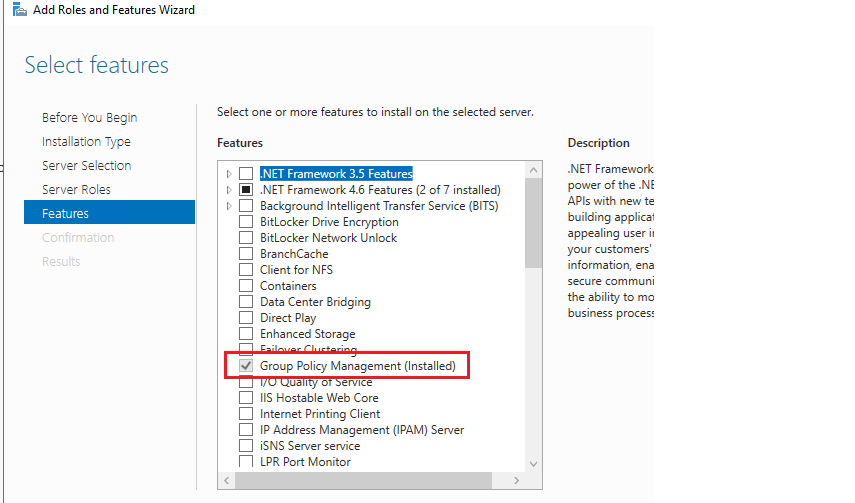
Task: Click the down arrow of the features list scrollbar
Action: coord(533,464)
